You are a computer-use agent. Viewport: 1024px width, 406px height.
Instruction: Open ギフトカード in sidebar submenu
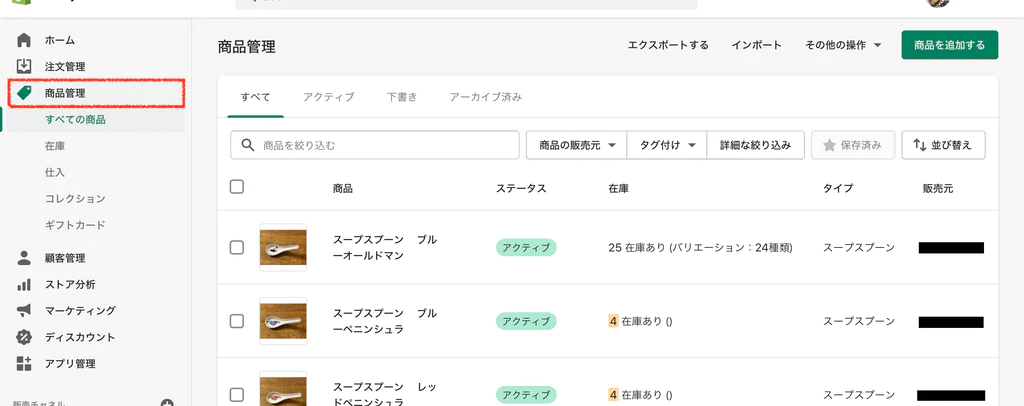coord(75,225)
